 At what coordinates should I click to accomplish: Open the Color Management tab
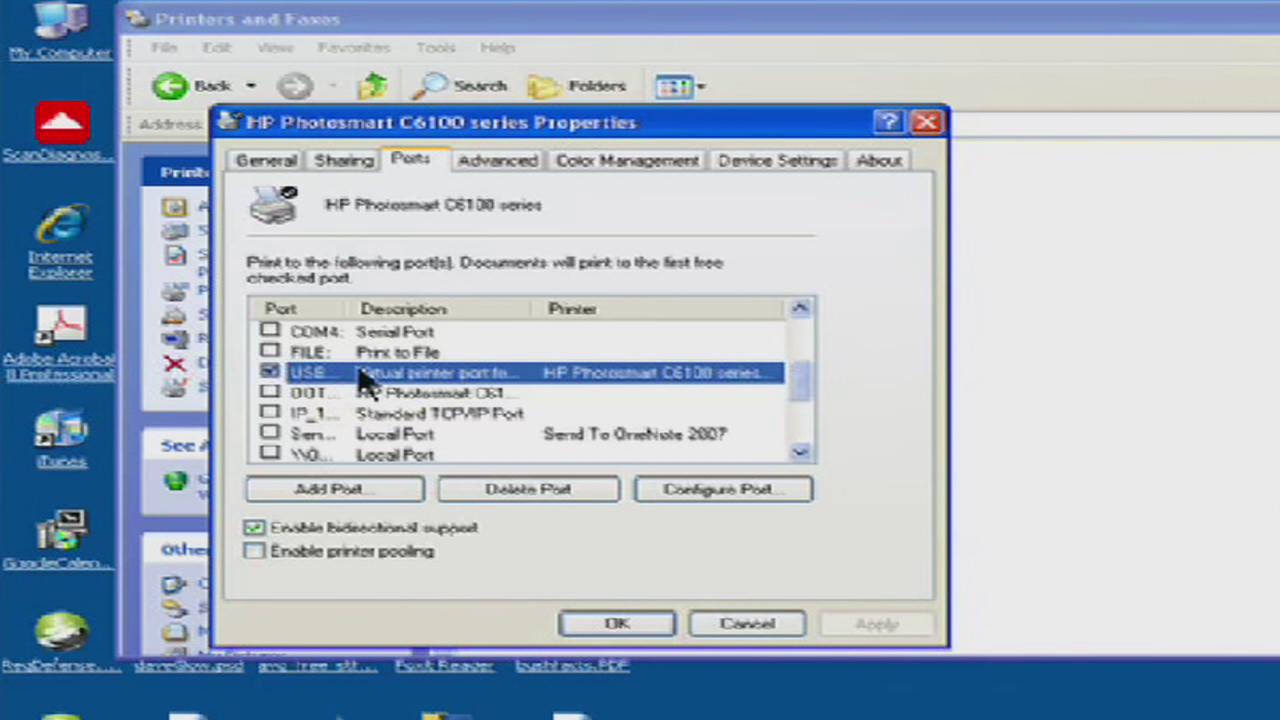(x=627, y=160)
